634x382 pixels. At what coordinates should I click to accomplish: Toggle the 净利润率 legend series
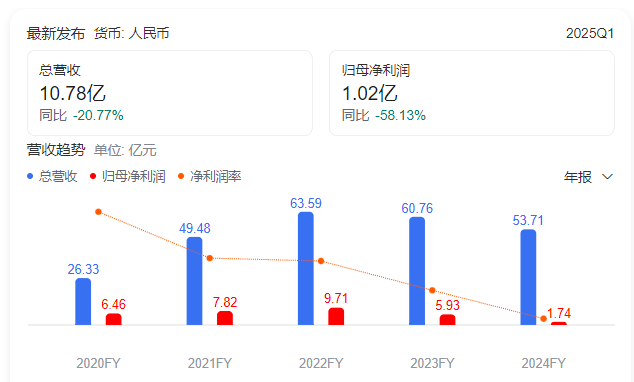click(x=210, y=176)
